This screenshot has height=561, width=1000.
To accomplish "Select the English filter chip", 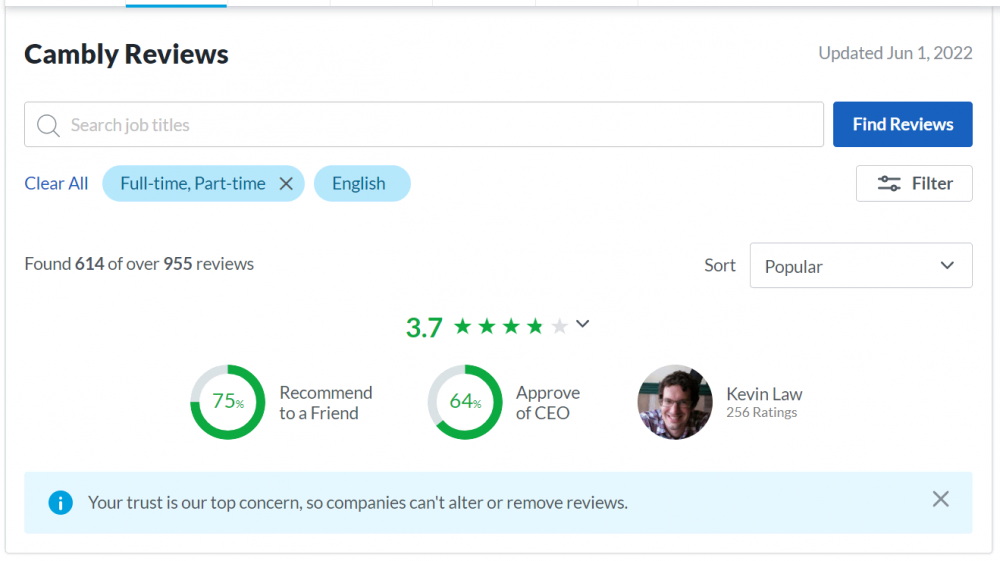I will (x=362, y=184).
